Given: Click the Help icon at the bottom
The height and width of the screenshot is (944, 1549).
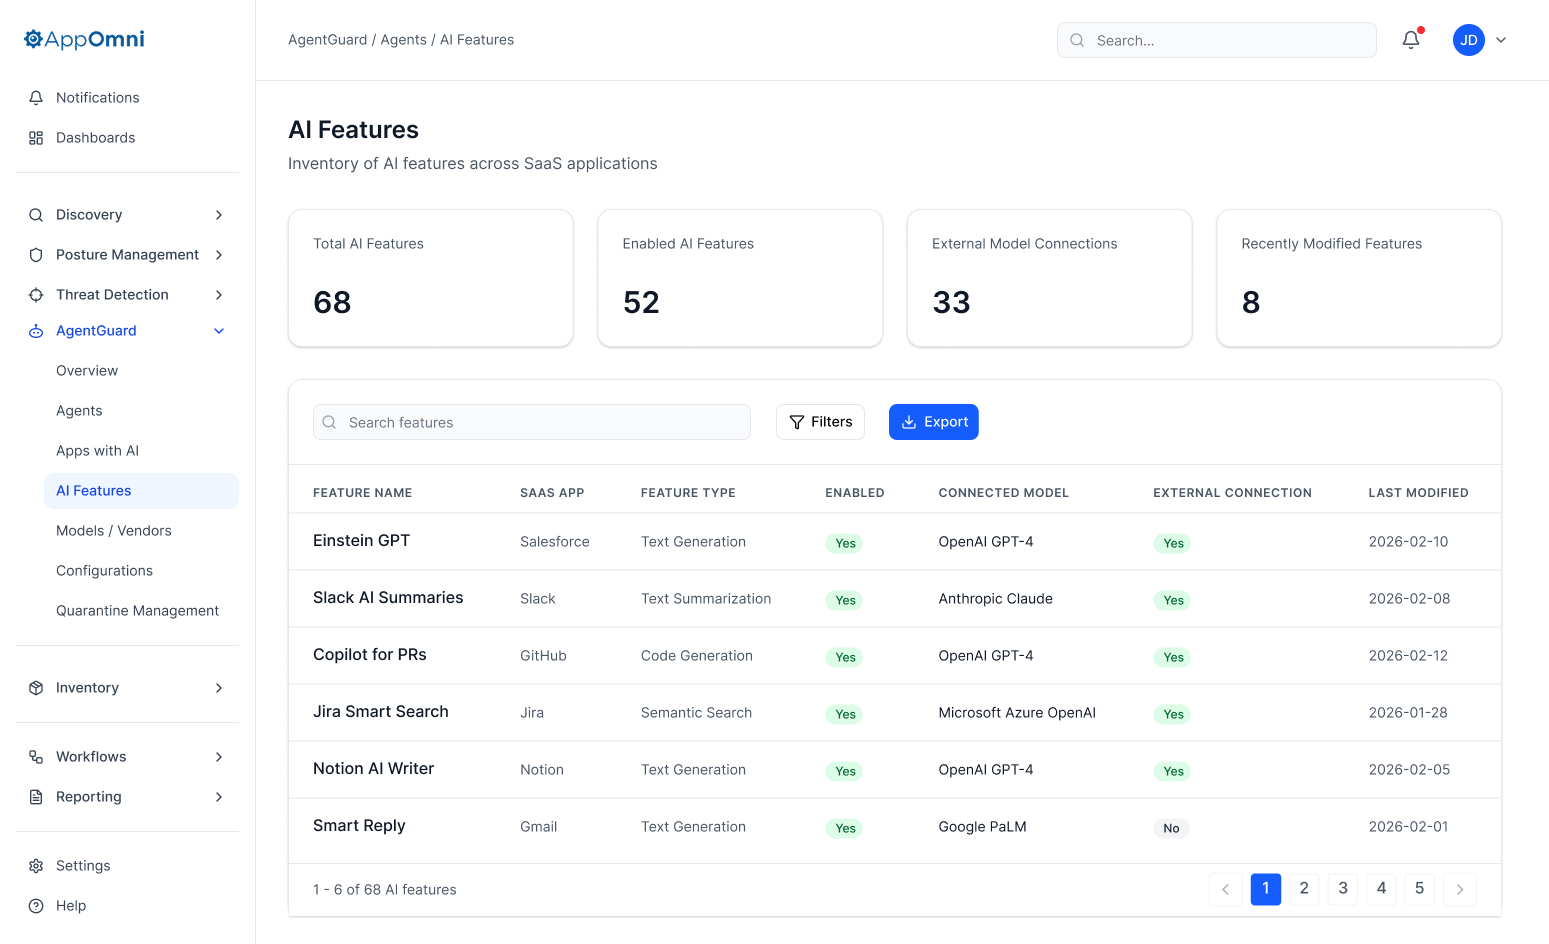Looking at the screenshot, I should point(36,905).
